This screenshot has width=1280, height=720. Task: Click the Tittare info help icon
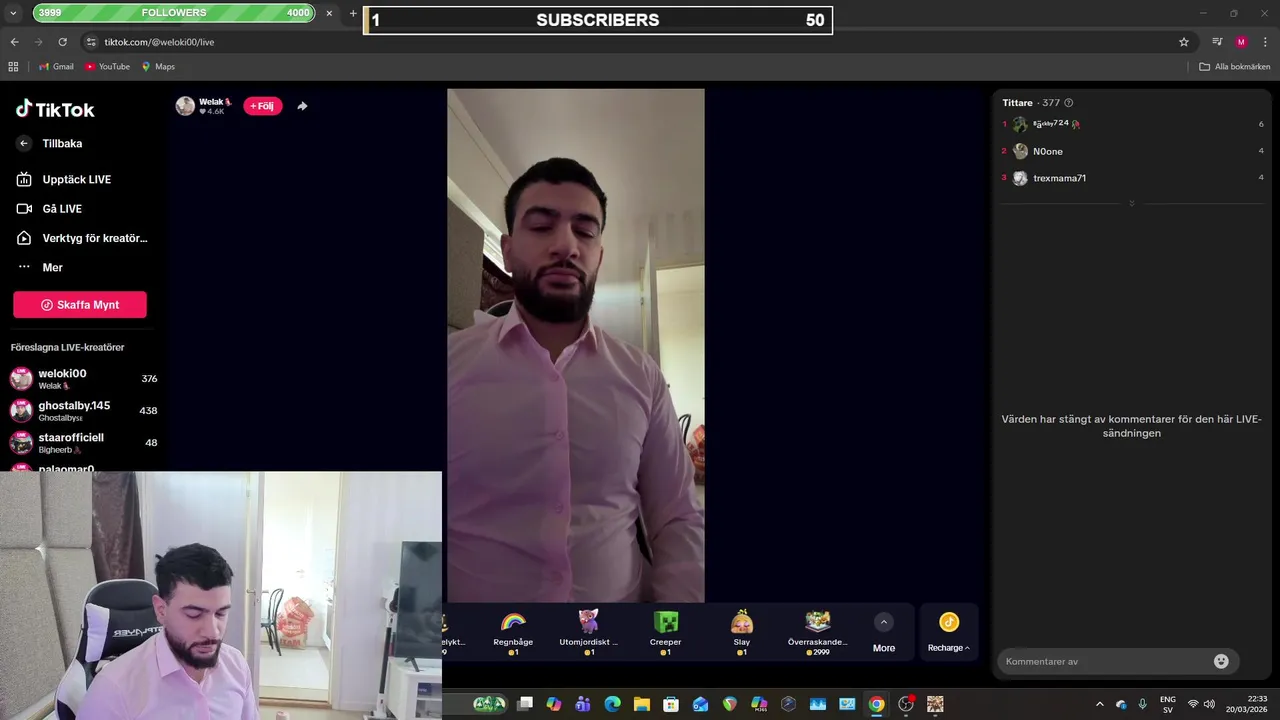pyautogui.click(x=1069, y=103)
